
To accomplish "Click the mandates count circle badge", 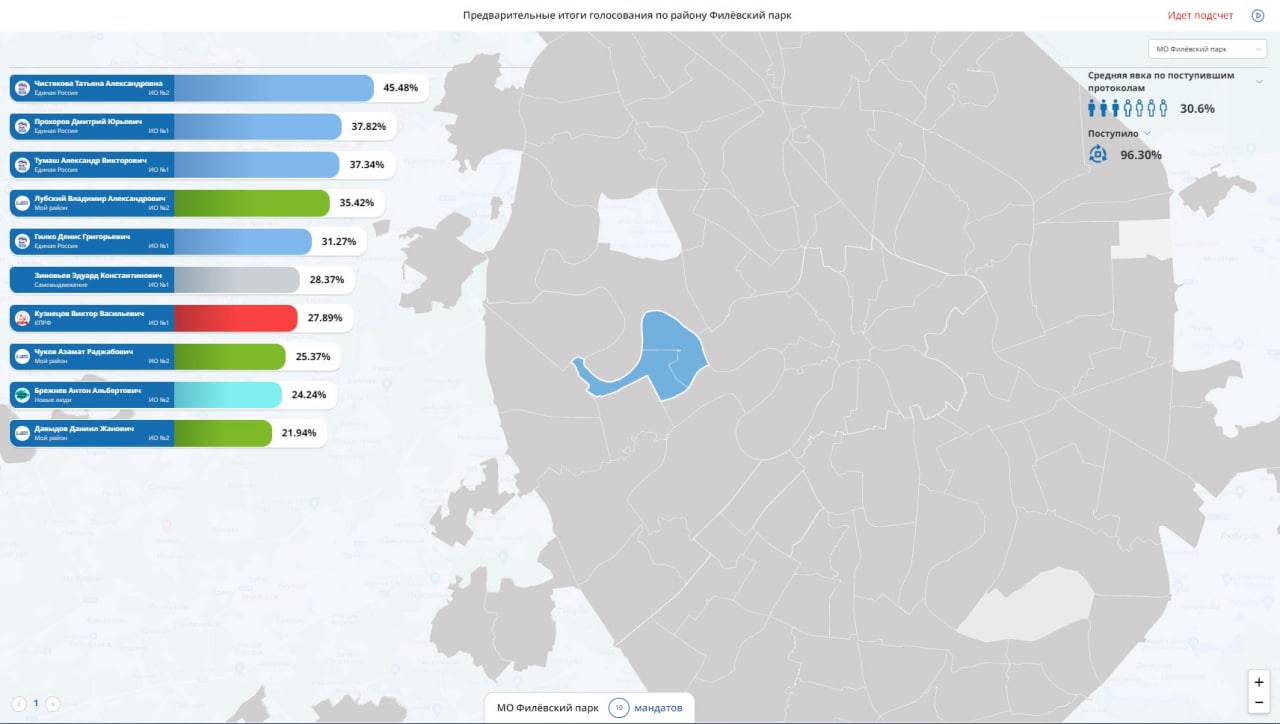I will tap(619, 708).
